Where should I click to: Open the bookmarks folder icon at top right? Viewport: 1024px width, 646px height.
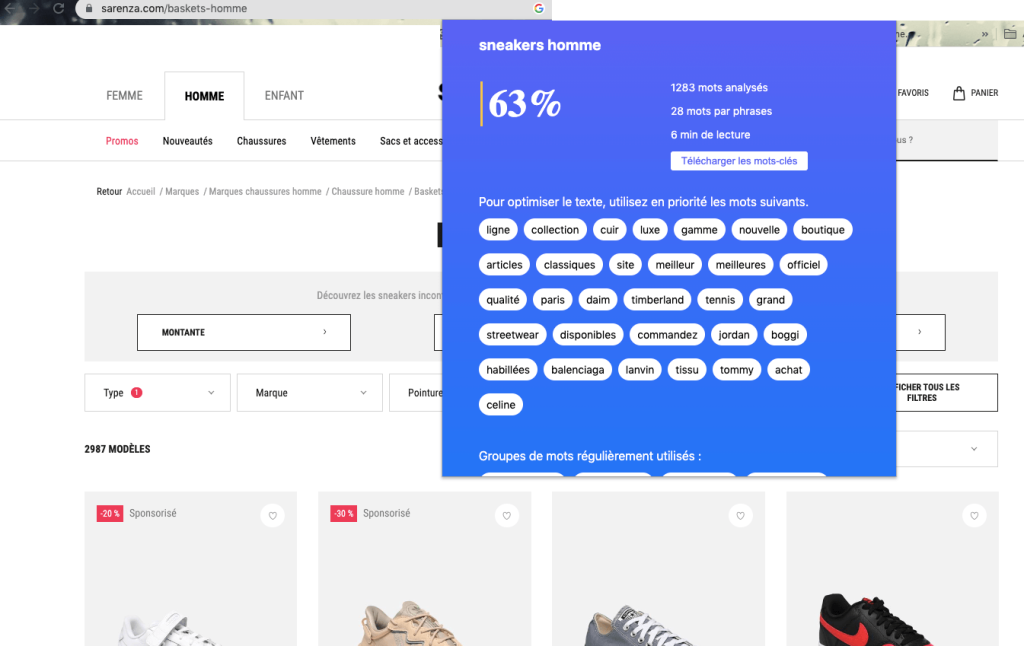point(1010,33)
